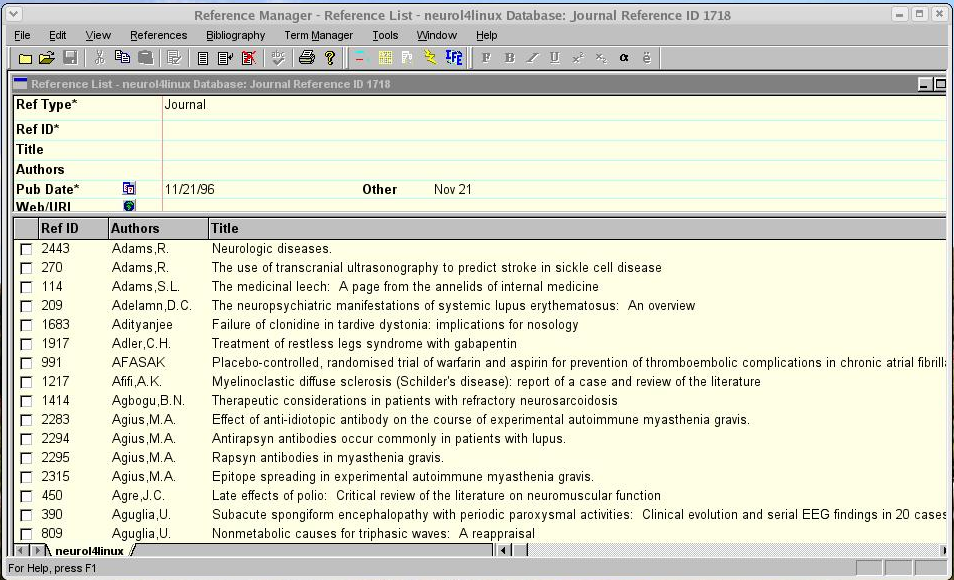This screenshot has width=954, height=580.
Task: Click the spell check icon
Action: click(278, 58)
